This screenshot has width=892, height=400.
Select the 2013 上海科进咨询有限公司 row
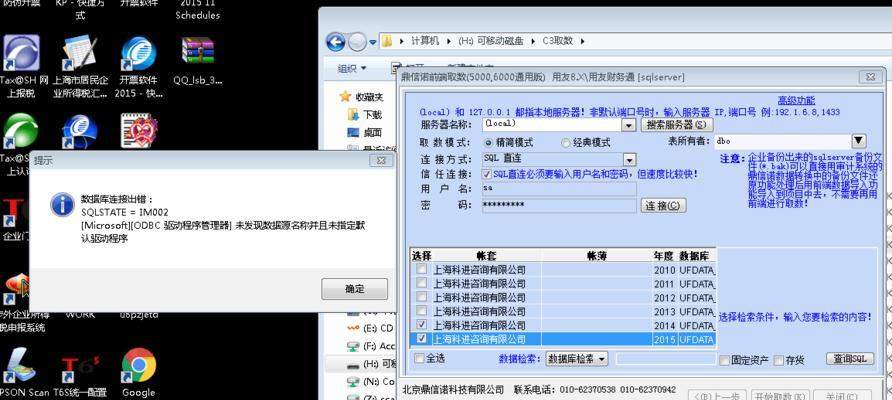tap(563, 311)
